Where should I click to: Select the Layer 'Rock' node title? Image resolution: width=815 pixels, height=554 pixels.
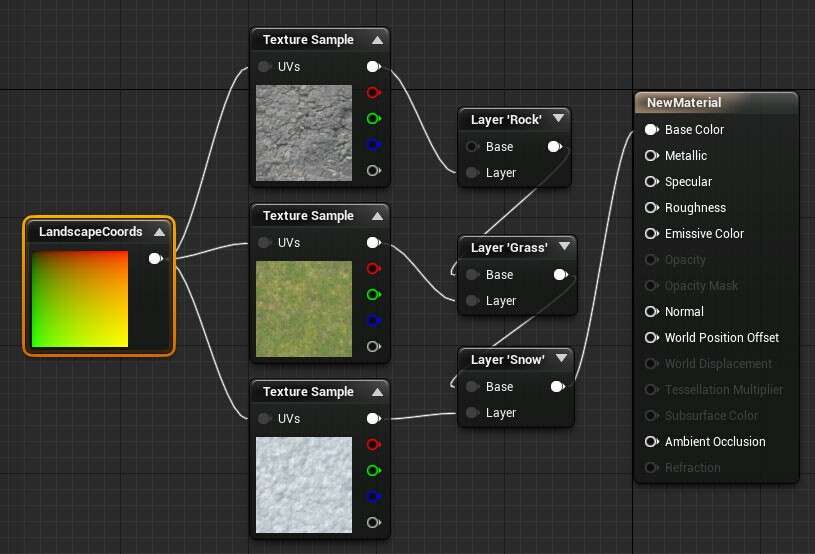tap(506, 120)
